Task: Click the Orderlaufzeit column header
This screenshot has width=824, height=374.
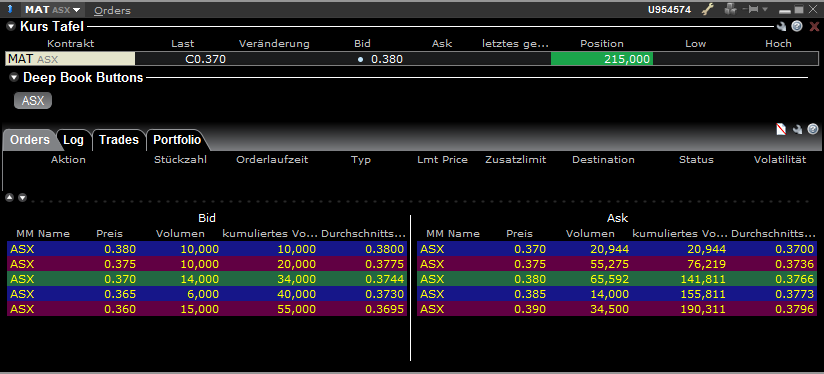Action: [x=272, y=160]
